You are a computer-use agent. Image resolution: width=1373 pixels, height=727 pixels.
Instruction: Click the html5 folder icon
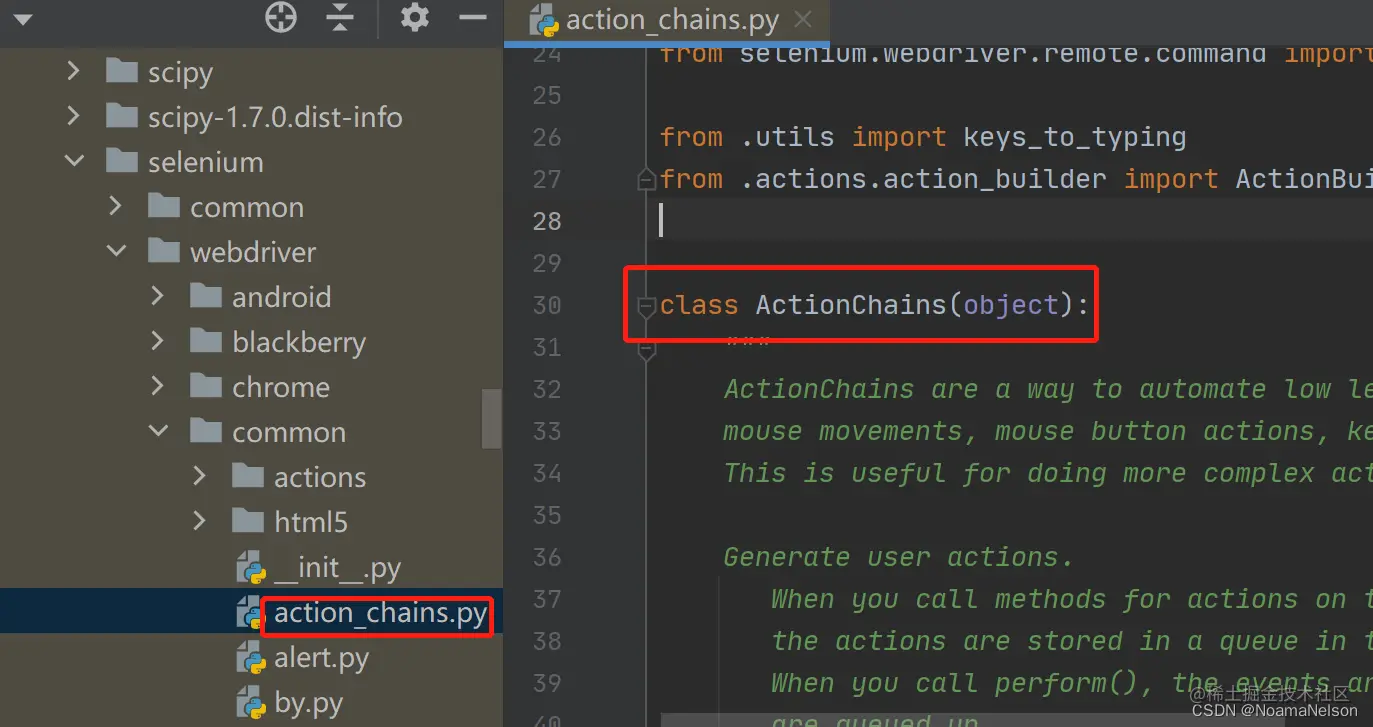pyautogui.click(x=247, y=521)
